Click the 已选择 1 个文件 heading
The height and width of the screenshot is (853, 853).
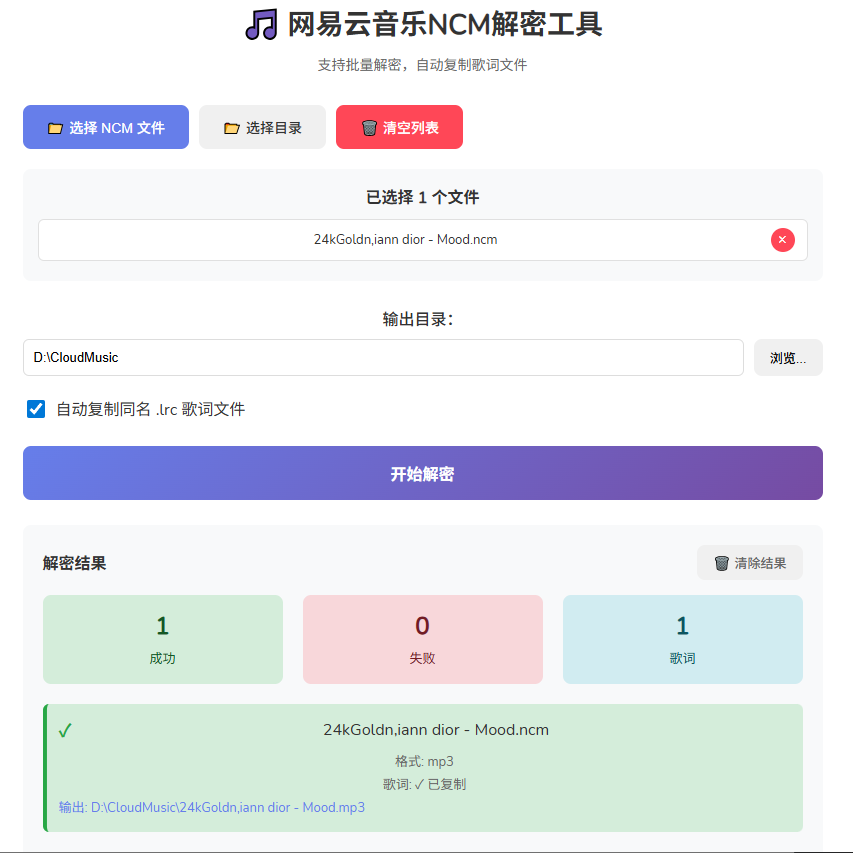[x=423, y=197]
